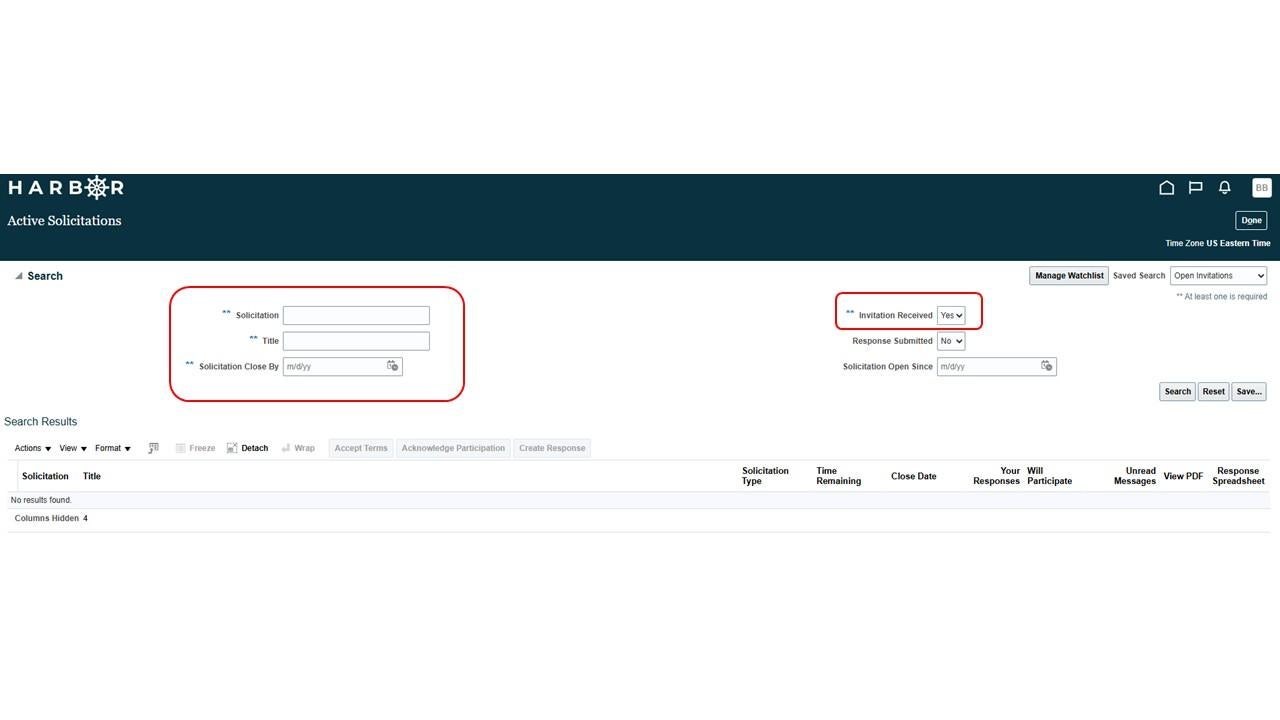Viewport: 1280px width, 720px height.
Task: Click Acknowledge Participation button
Action: pos(453,448)
